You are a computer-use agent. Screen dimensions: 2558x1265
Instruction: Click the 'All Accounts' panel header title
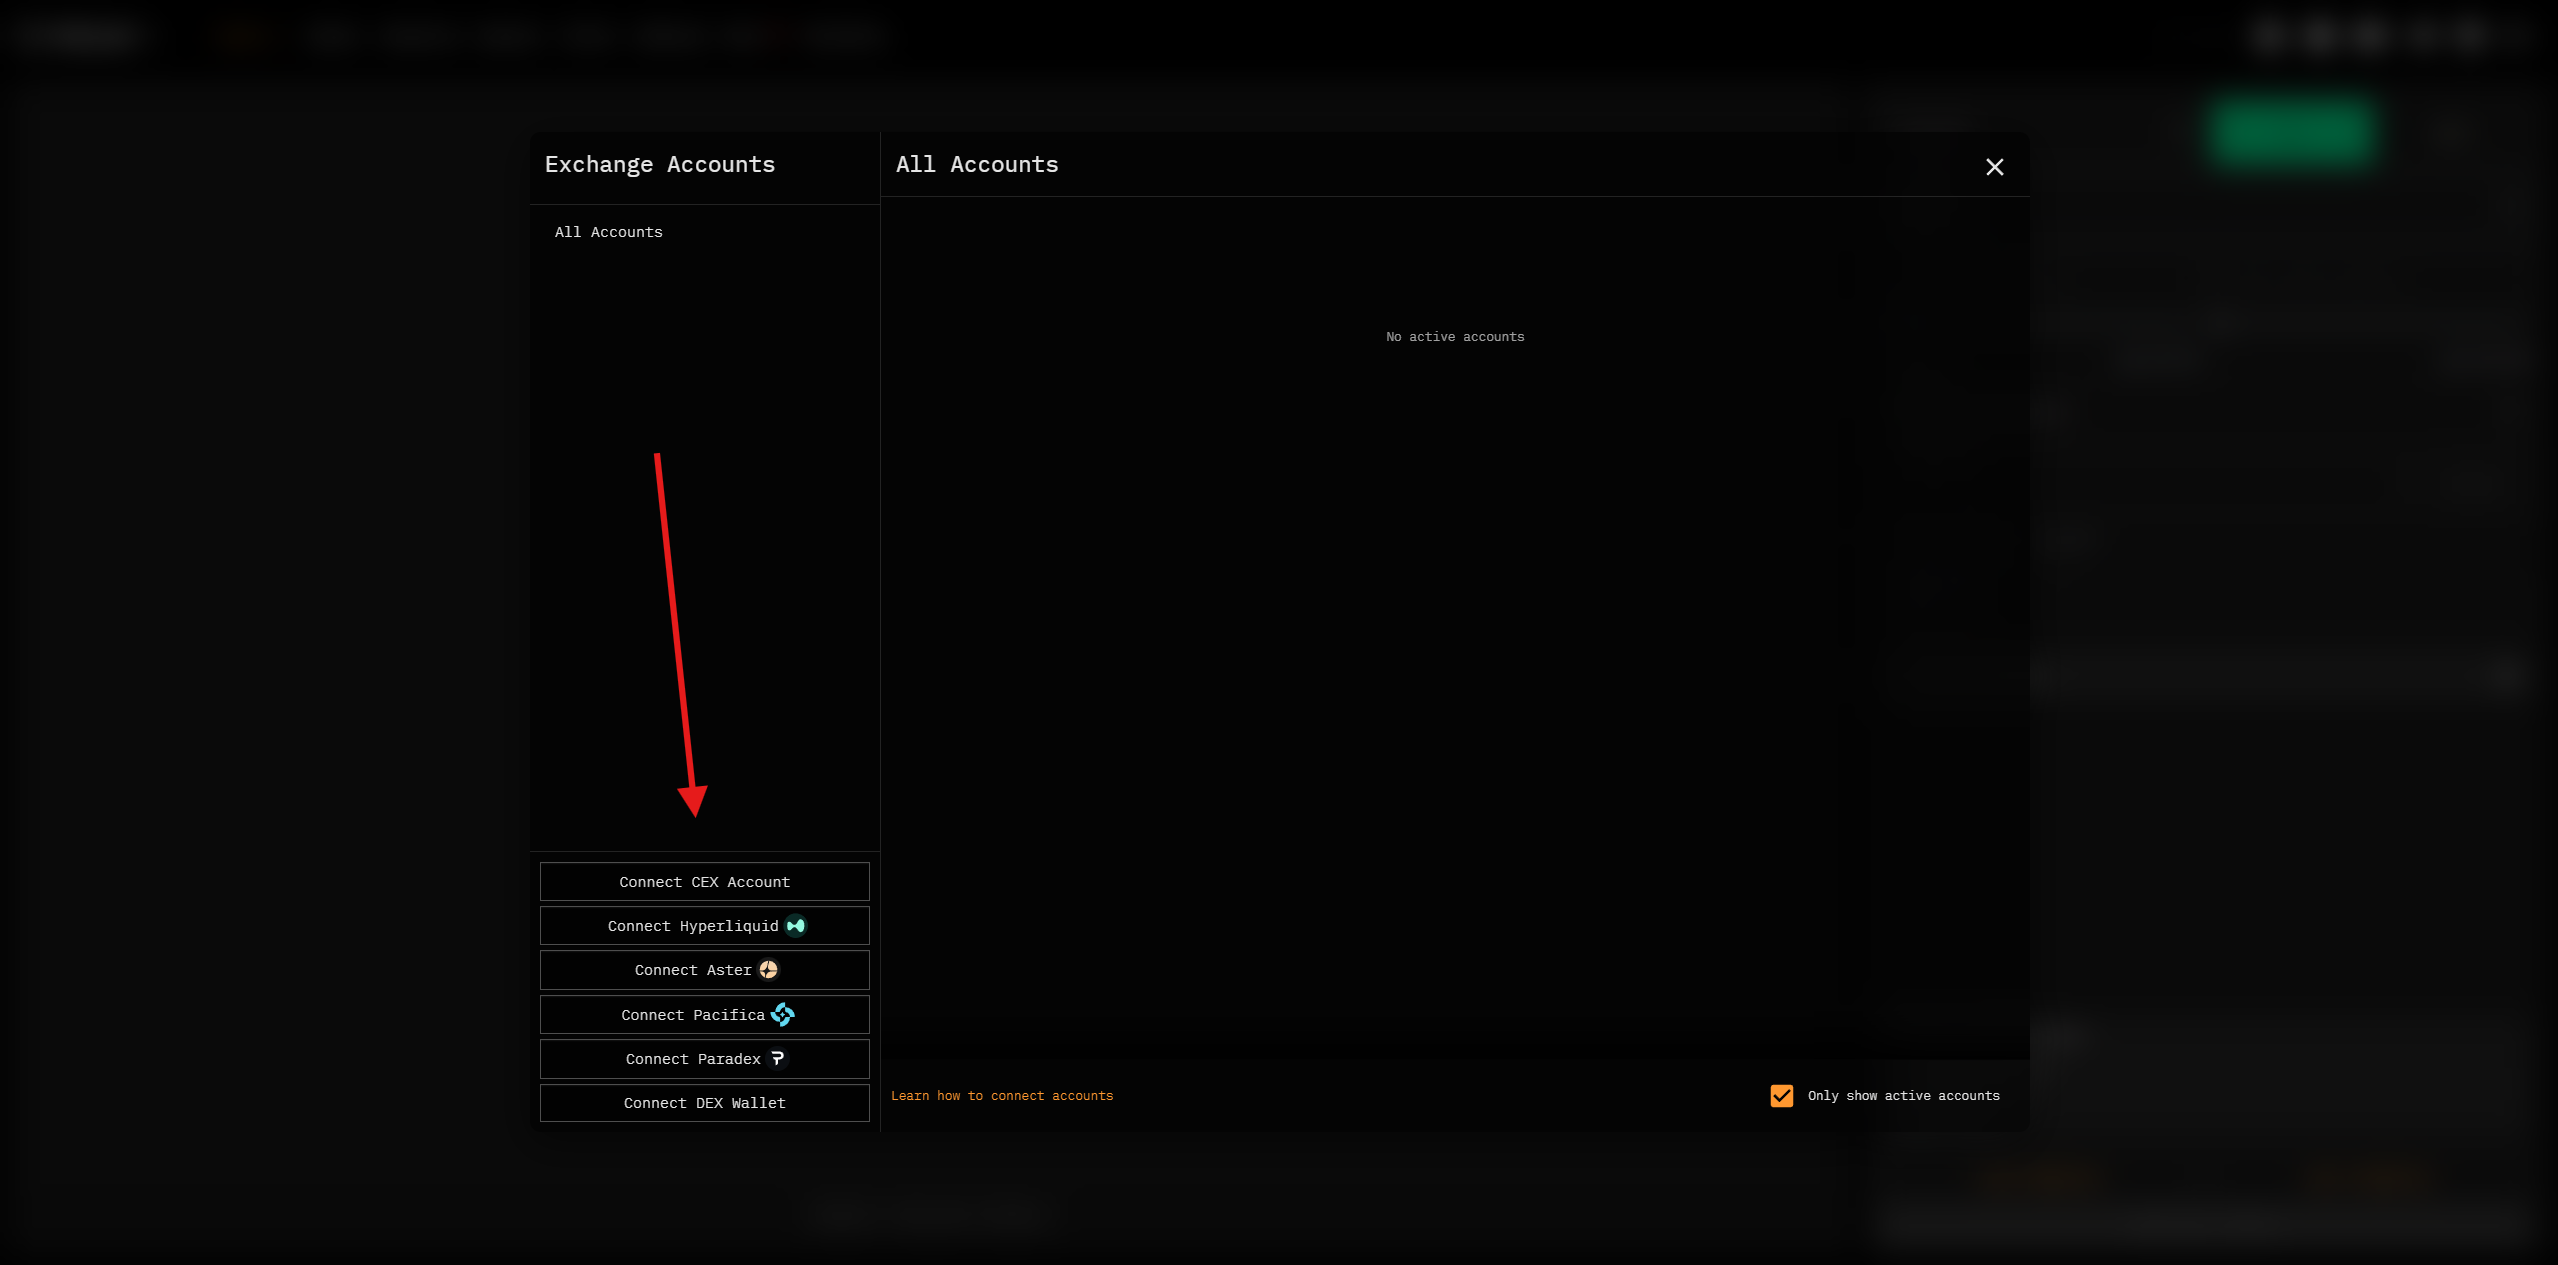[976, 165]
